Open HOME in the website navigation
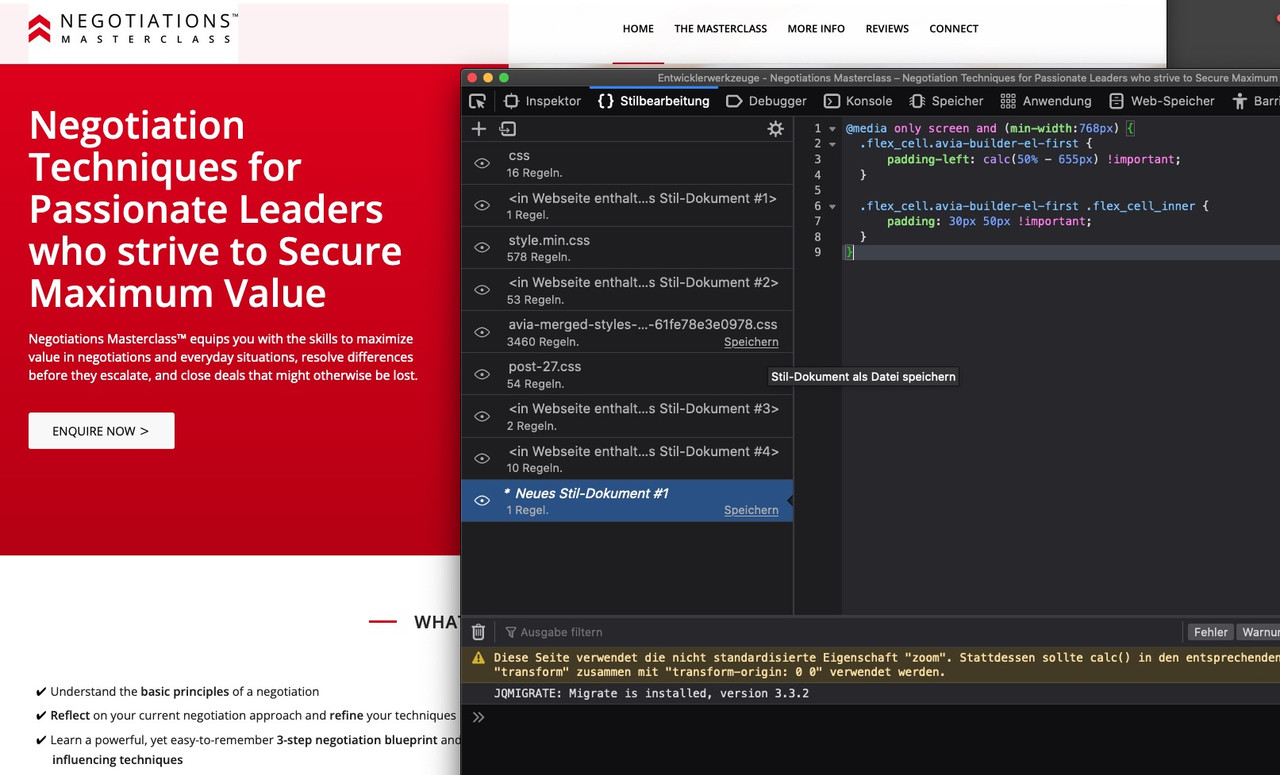 (x=638, y=29)
